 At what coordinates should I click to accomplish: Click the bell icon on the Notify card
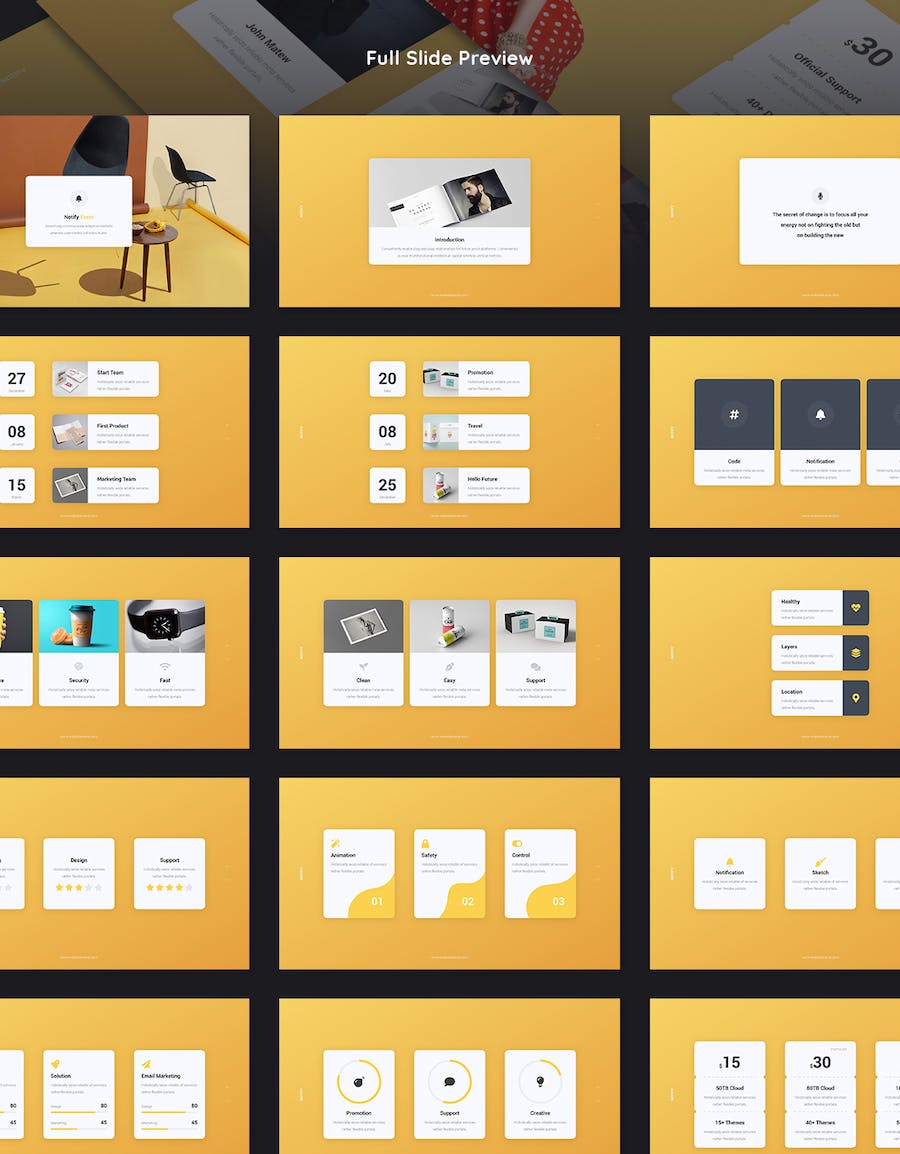(79, 198)
